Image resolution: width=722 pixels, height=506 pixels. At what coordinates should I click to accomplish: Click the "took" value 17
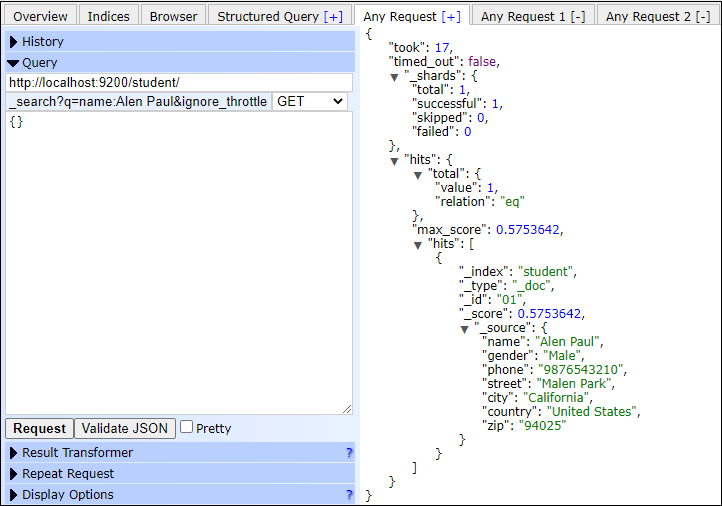(x=442, y=48)
